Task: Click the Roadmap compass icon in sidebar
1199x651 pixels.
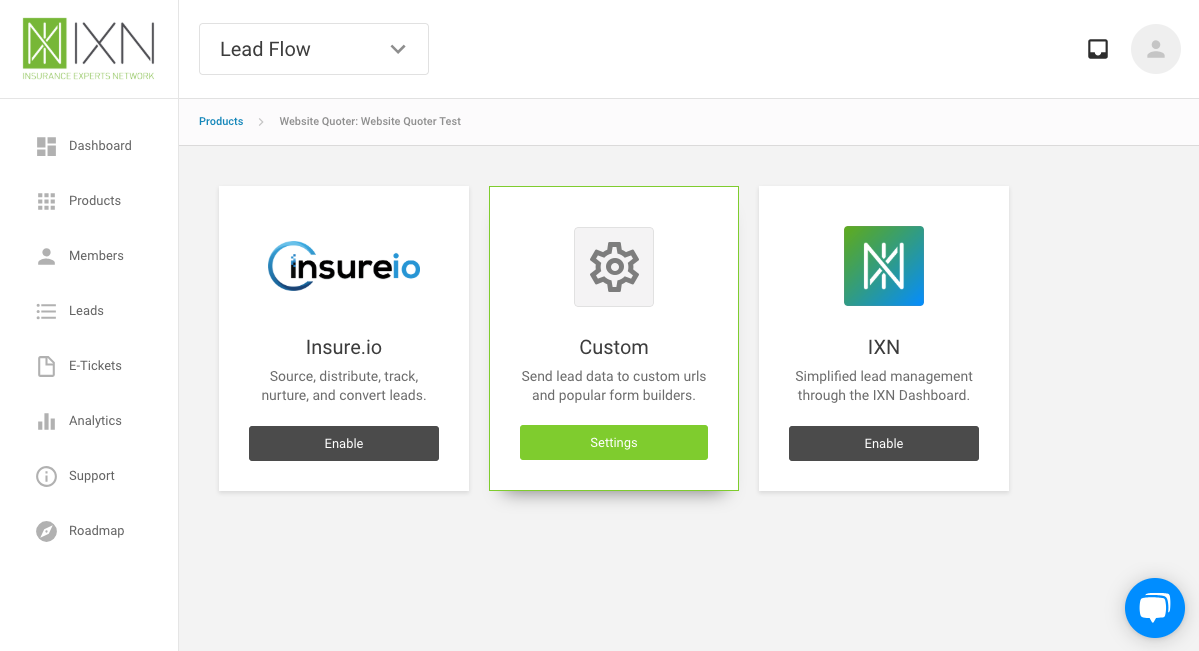Action: (47, 531)
